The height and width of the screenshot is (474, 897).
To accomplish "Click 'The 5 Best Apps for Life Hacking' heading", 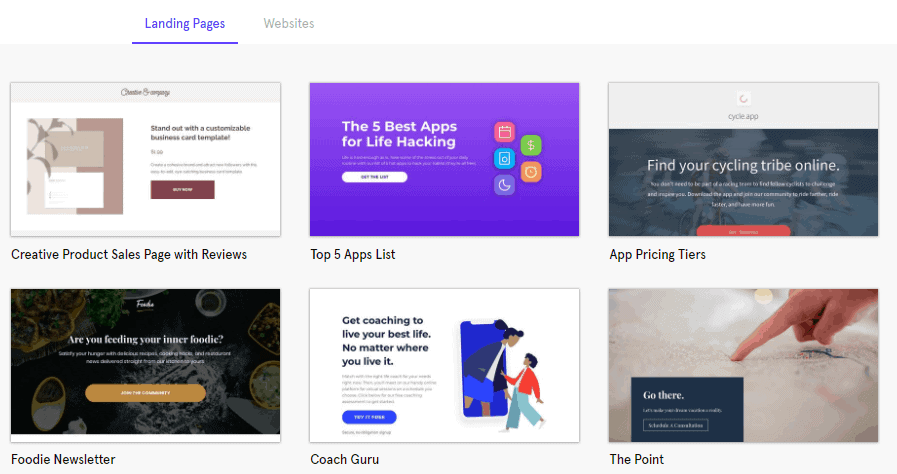I will point(399,134).
